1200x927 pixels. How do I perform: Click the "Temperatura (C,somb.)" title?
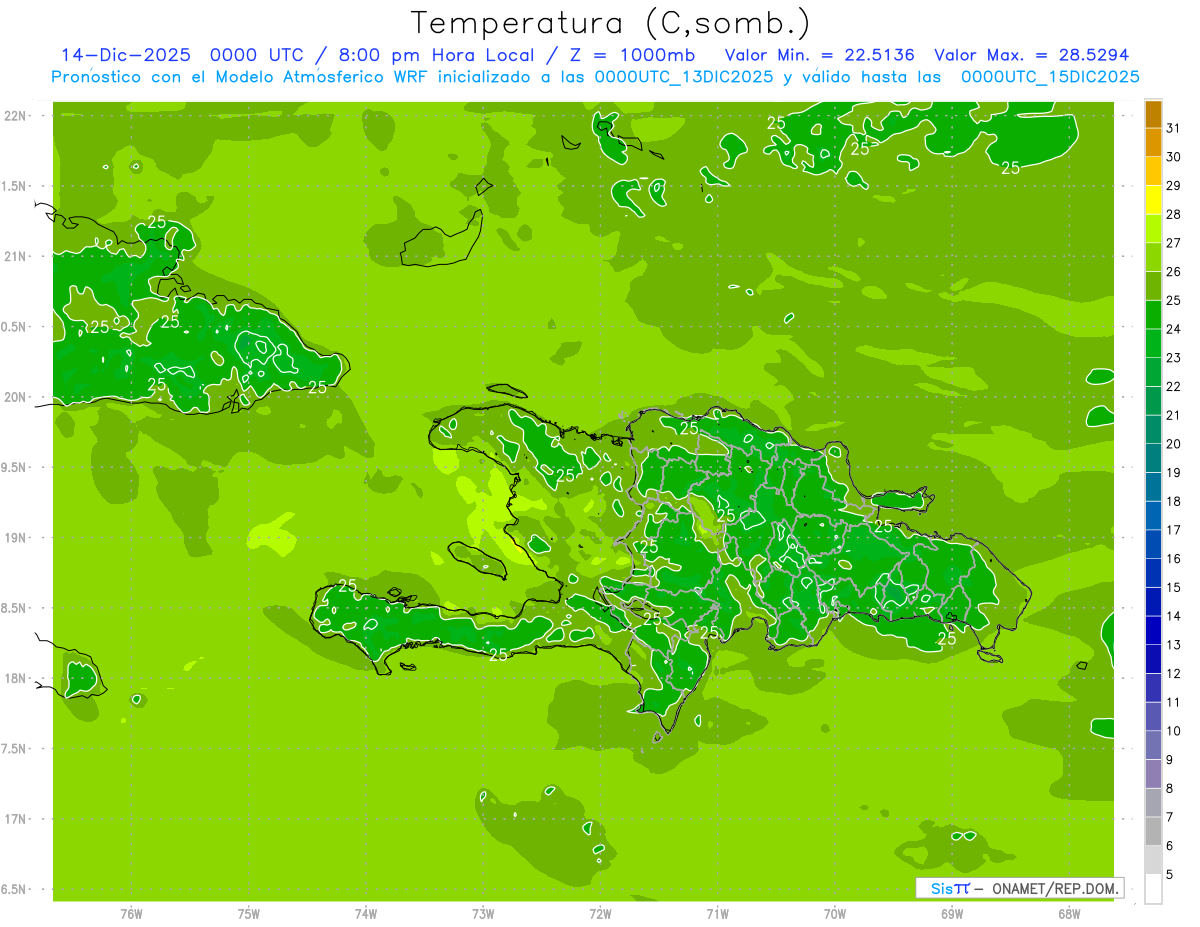[611, 22]
